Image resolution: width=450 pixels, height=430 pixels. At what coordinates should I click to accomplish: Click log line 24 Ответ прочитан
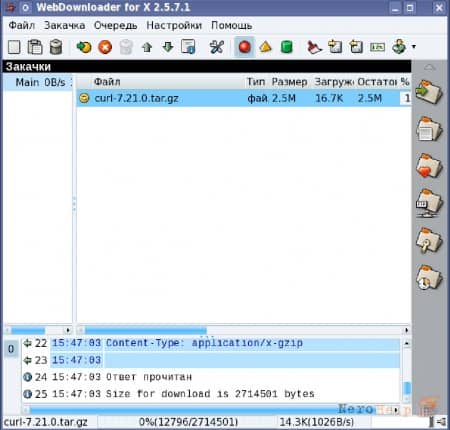click(x=212, y=377)
